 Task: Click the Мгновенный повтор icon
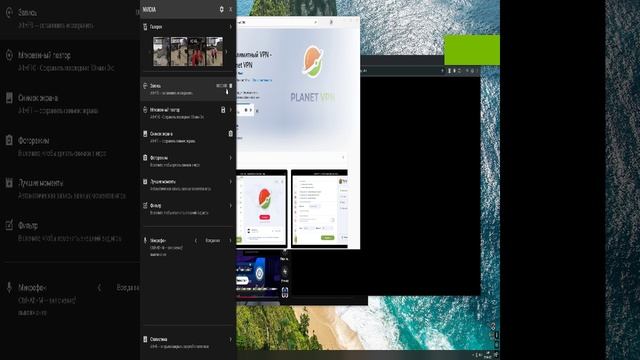145,110
